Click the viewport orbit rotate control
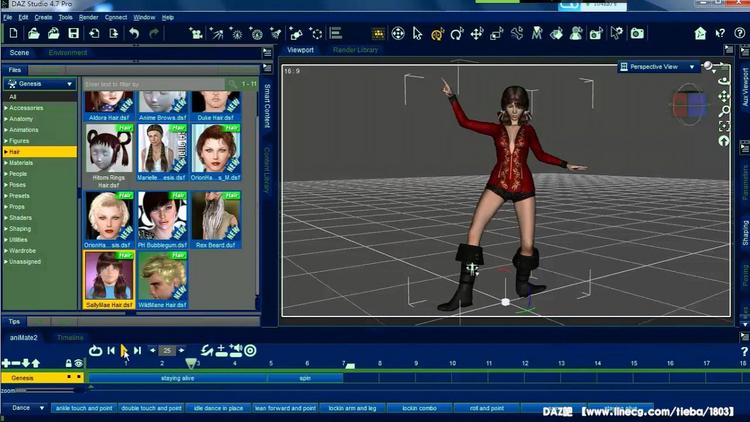 (724, 81)
